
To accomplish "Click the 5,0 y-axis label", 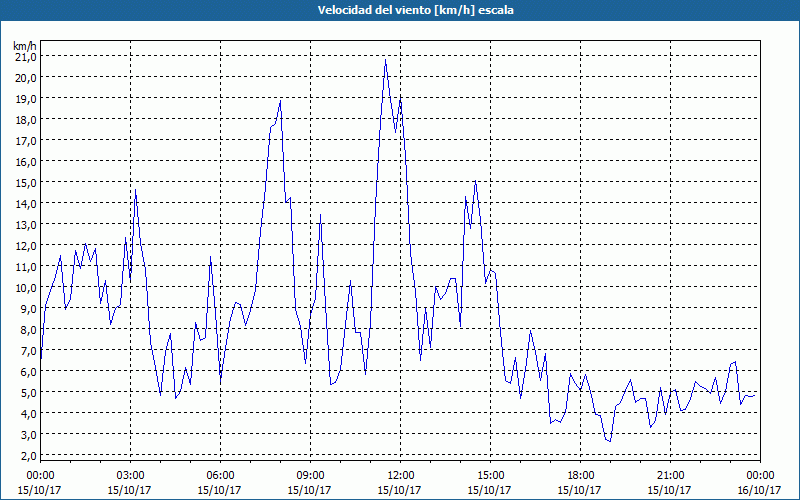I will click(28, 392).
